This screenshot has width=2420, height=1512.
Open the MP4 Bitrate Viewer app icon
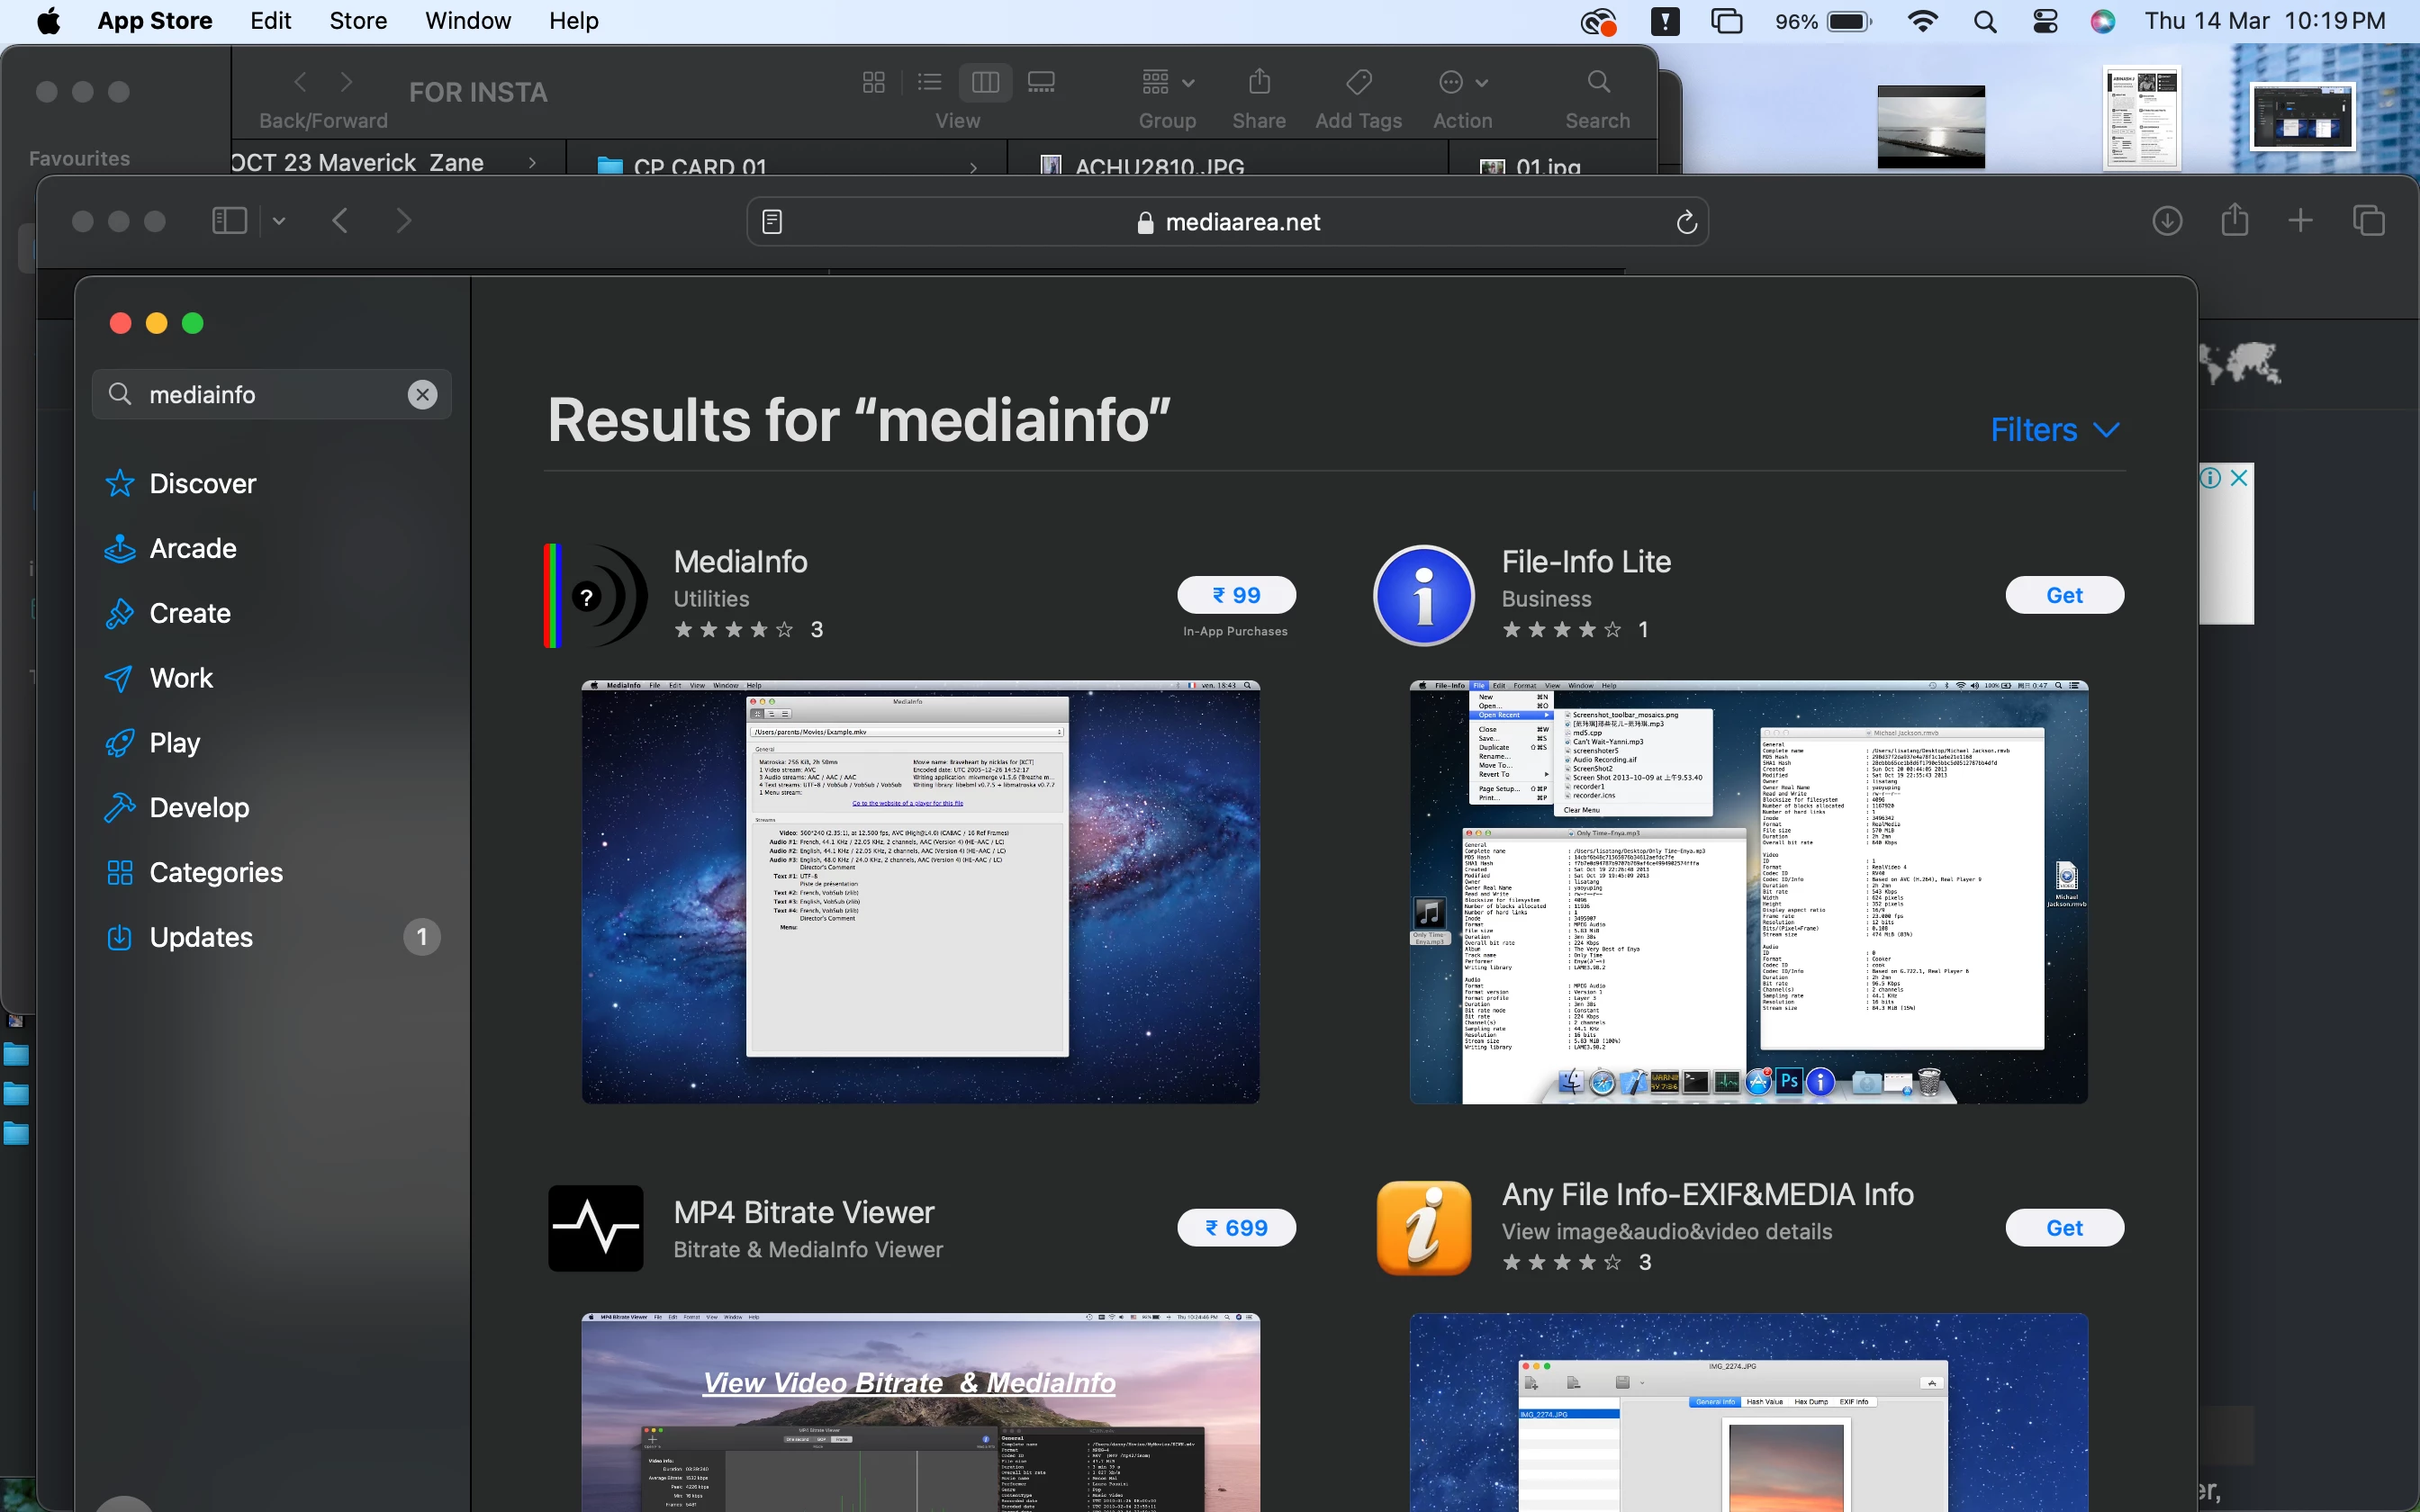(x=596, y=1228)
